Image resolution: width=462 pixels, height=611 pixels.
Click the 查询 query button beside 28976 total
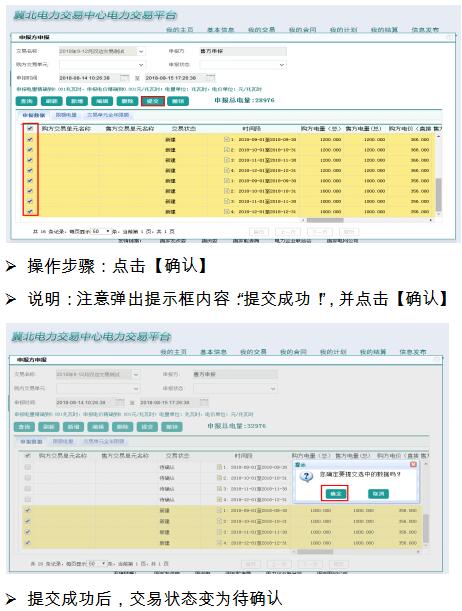pyautogui.click(x=26, y=101)
